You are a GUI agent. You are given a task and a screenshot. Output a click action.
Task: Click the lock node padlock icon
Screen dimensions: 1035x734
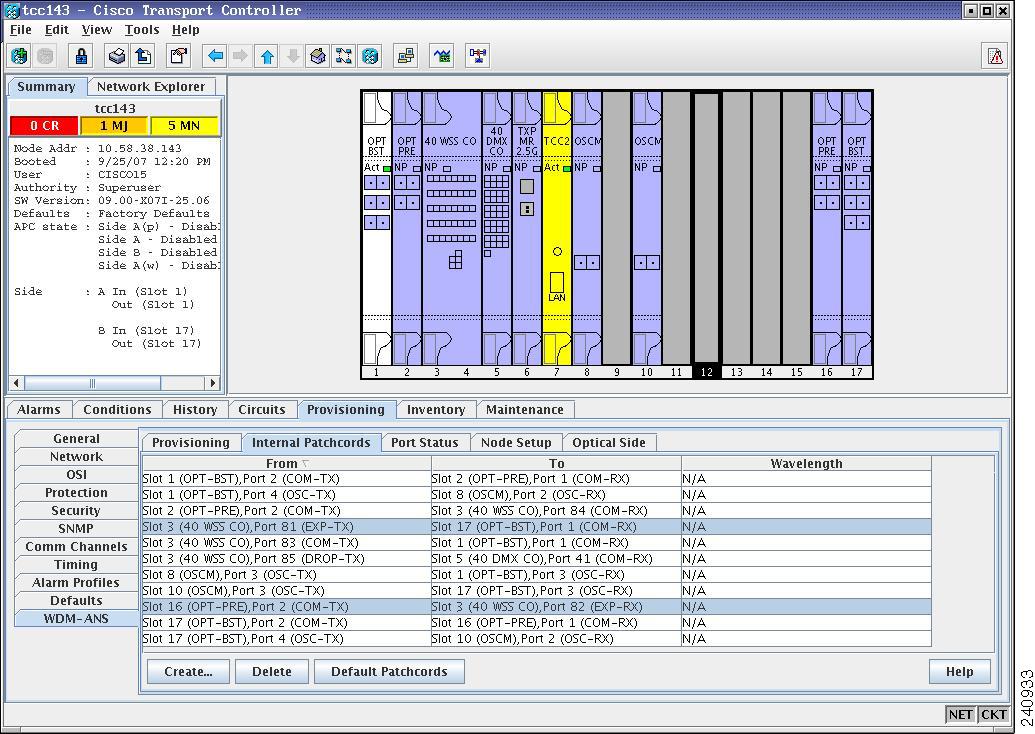tap(81, 56)
